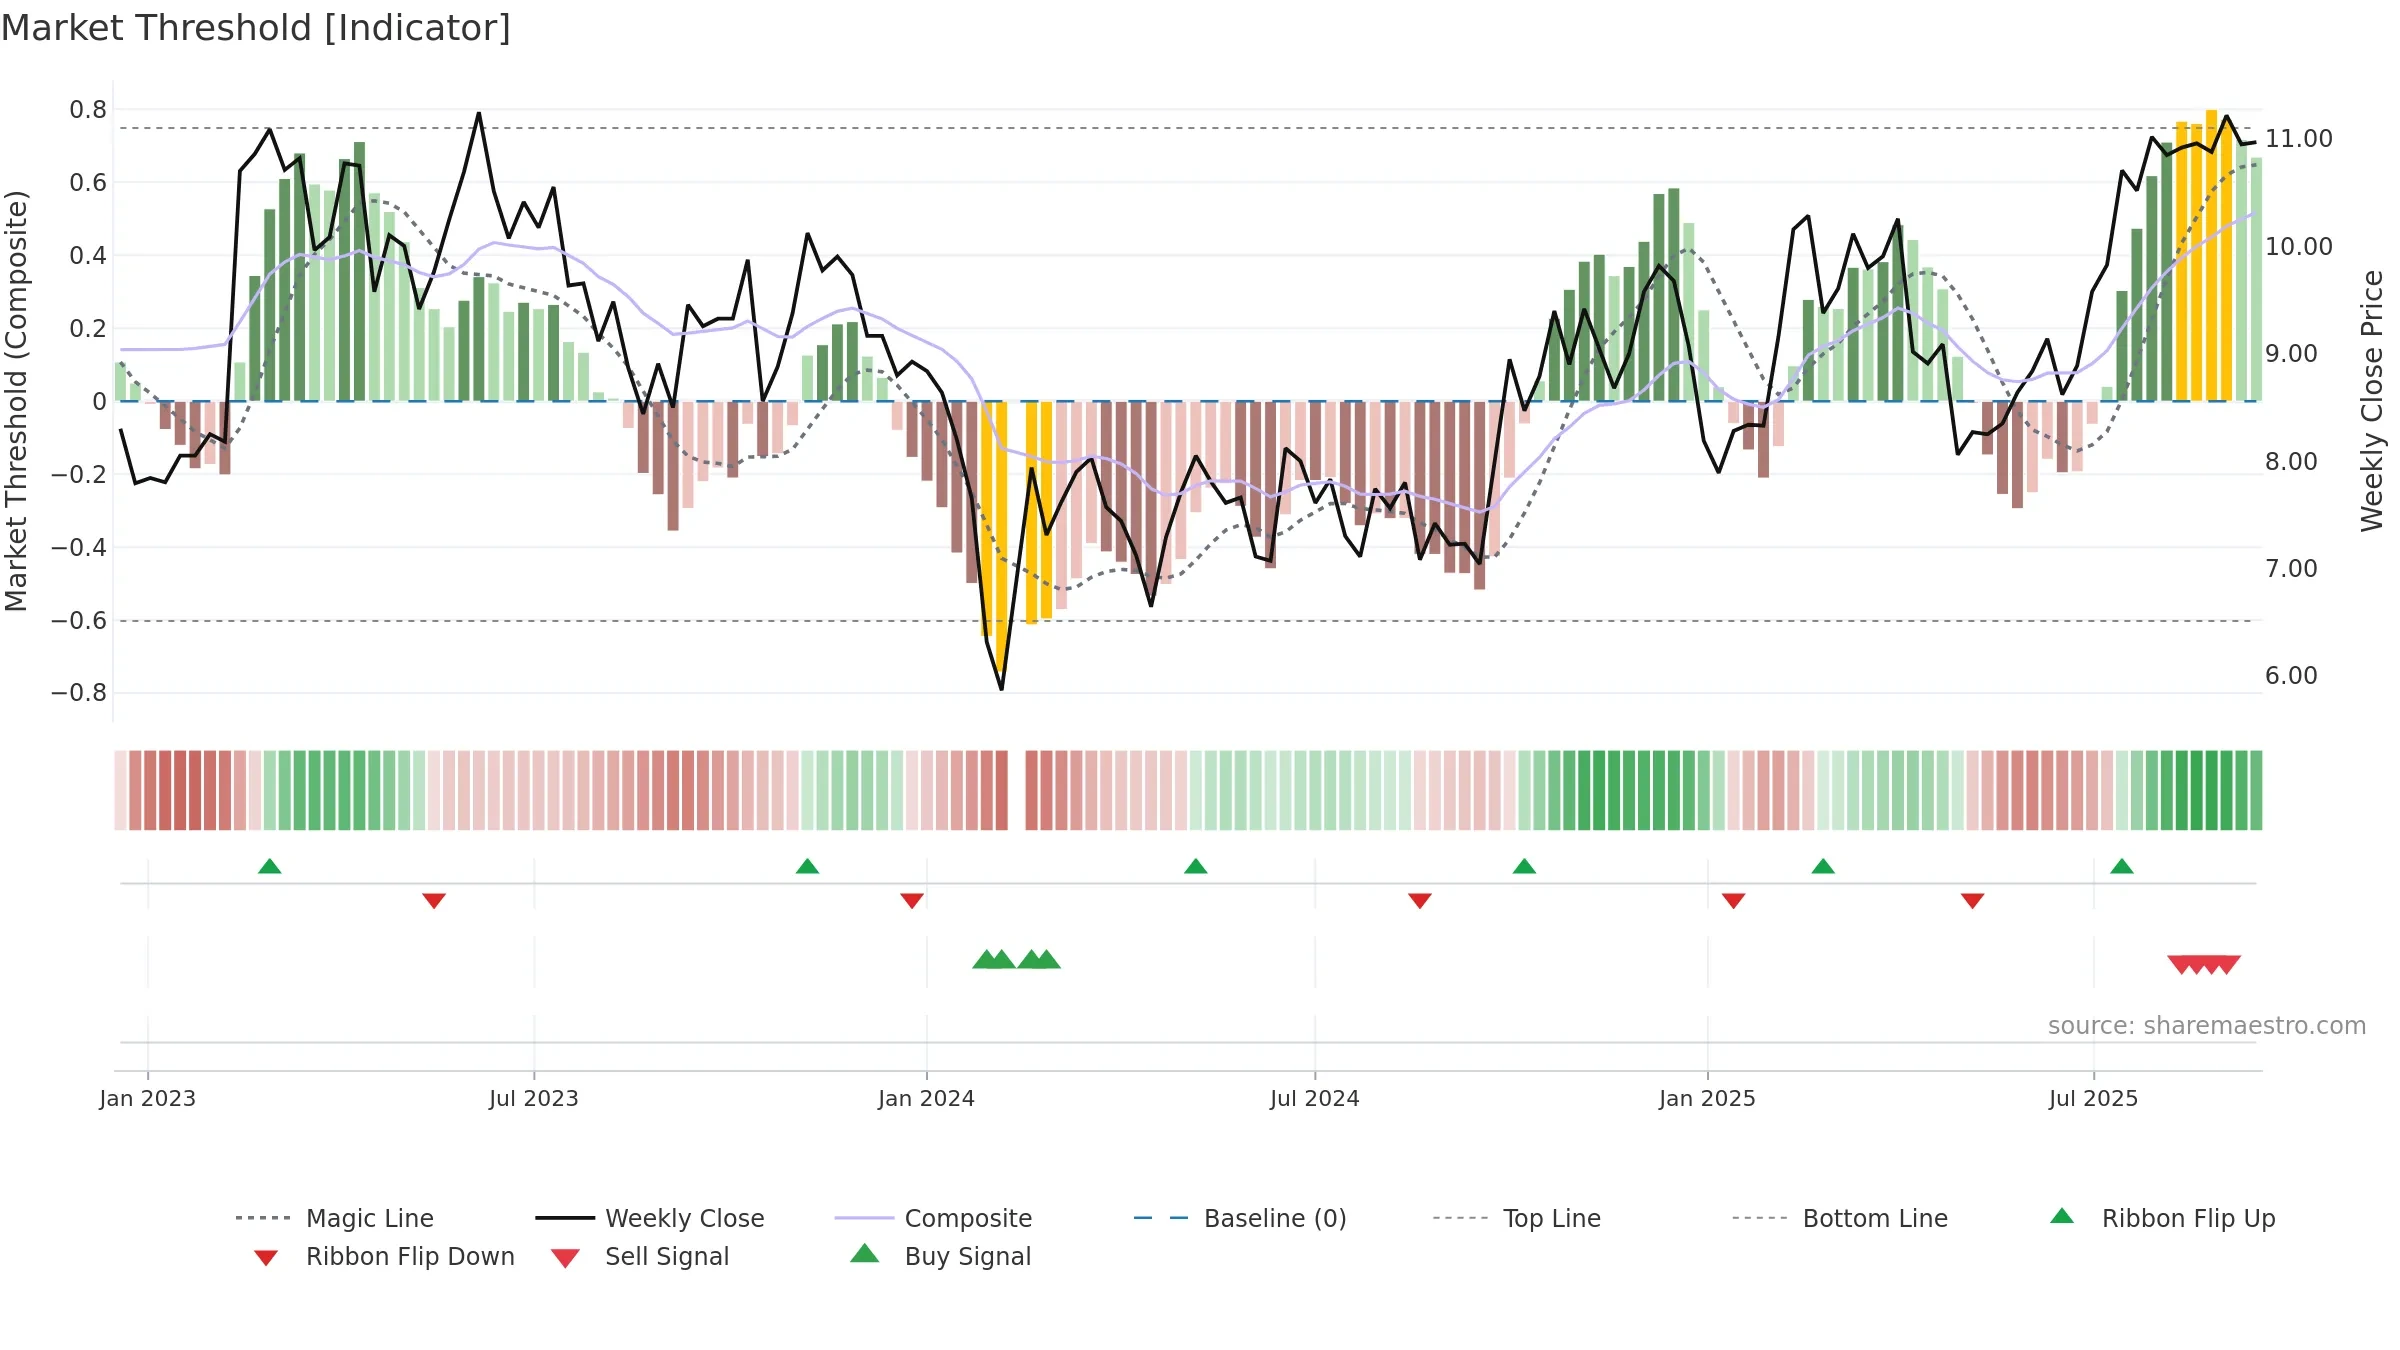Toggle the Weekly Close legend entry
The image size is (2400, 1350).
(650, 1218)
